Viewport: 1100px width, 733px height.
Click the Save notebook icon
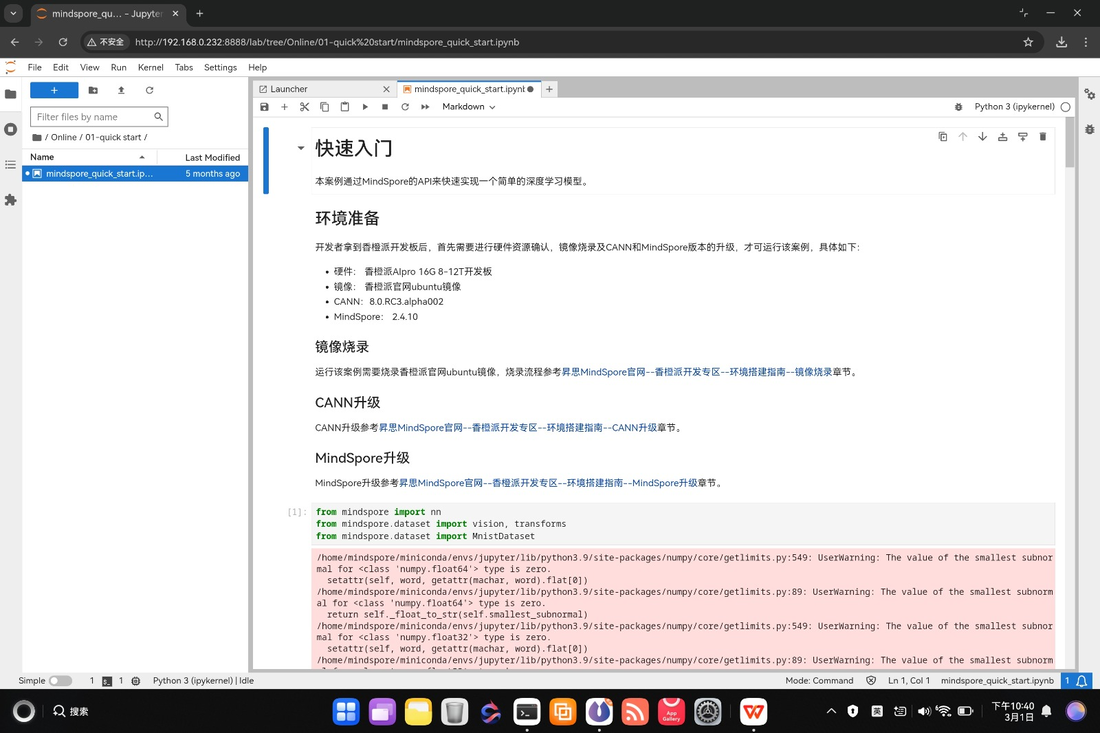[x=264, y=106]
